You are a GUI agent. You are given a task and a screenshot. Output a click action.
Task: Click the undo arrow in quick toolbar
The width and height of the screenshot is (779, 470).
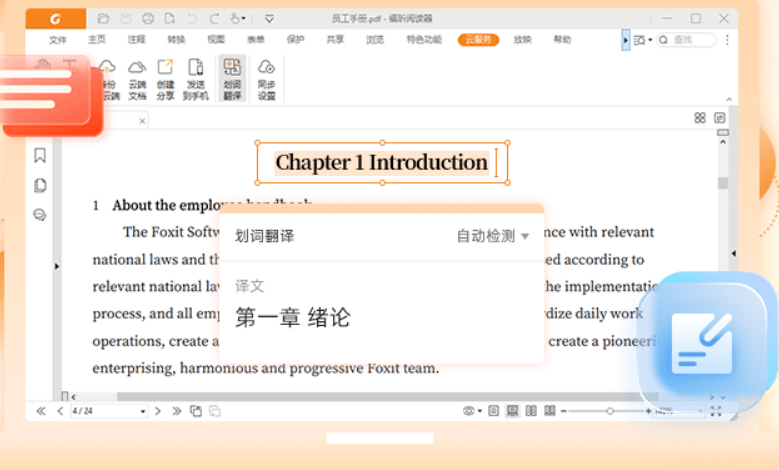pos(191,18)
